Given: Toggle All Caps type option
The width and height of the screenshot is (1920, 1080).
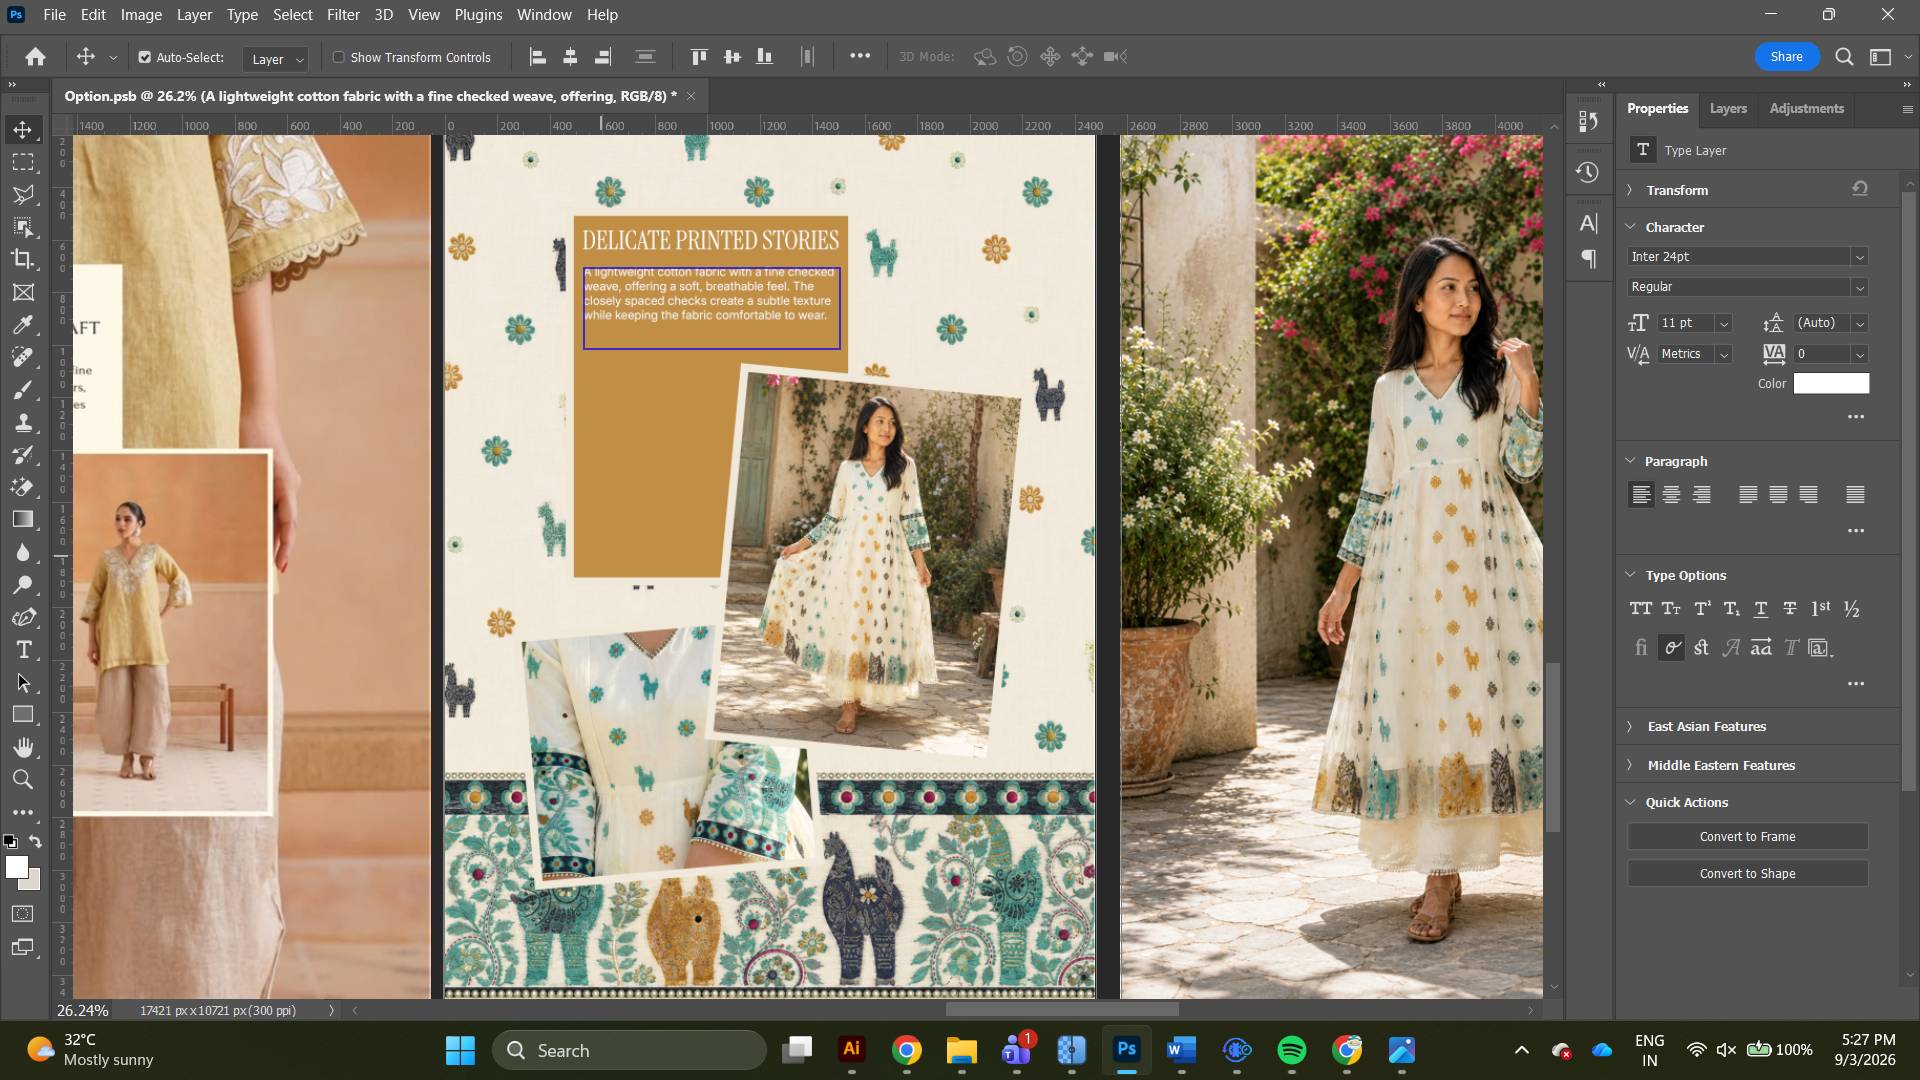Looking at the screenshot, I should tap(1641, 608).
